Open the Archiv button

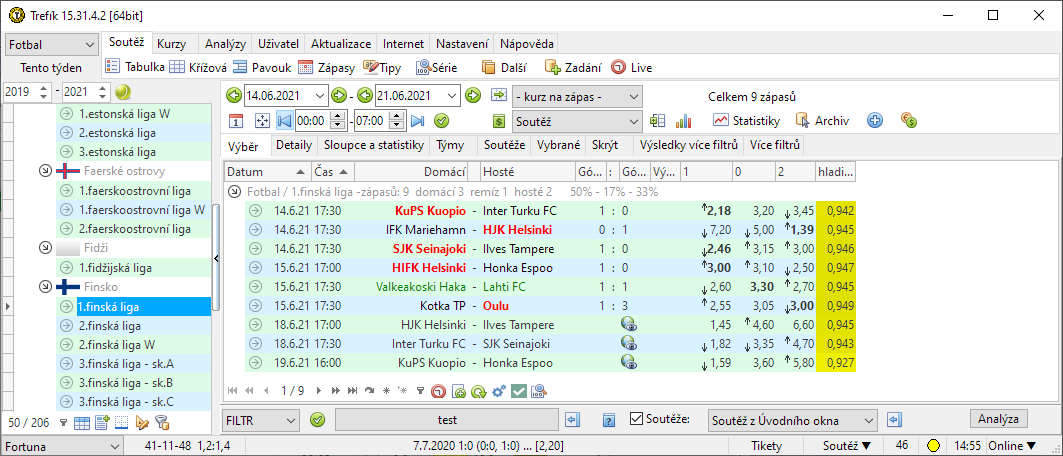[822, 121]
